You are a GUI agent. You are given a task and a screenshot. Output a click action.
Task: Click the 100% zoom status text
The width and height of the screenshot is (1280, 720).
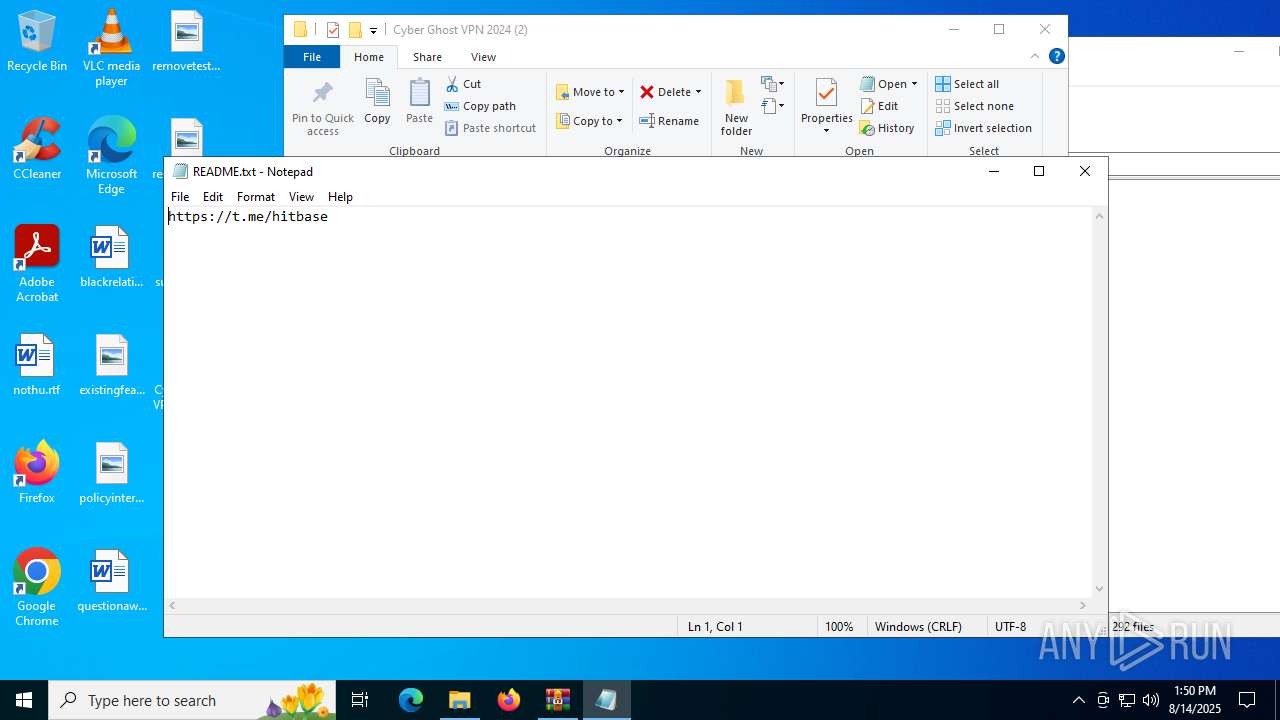tap(839, 626)
